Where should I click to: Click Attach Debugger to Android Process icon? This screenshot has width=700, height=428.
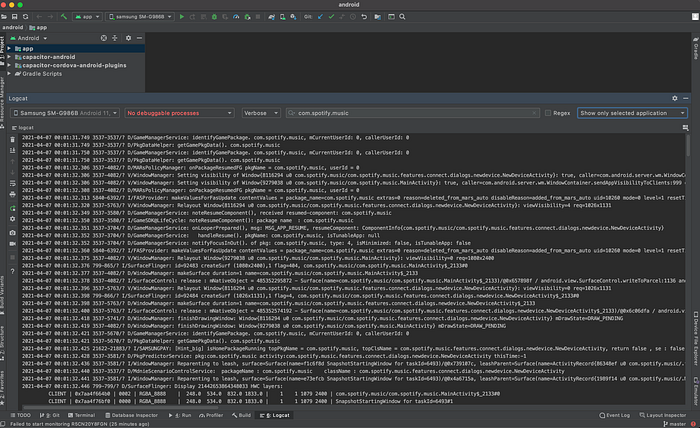click(x=247, y=17)
